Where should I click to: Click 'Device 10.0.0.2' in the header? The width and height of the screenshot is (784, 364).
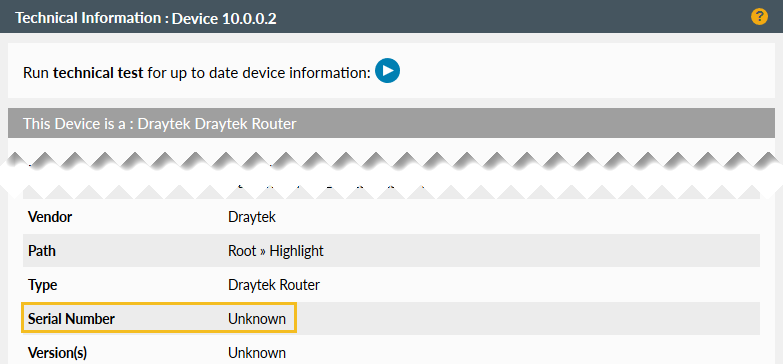(x=224, y=18)
